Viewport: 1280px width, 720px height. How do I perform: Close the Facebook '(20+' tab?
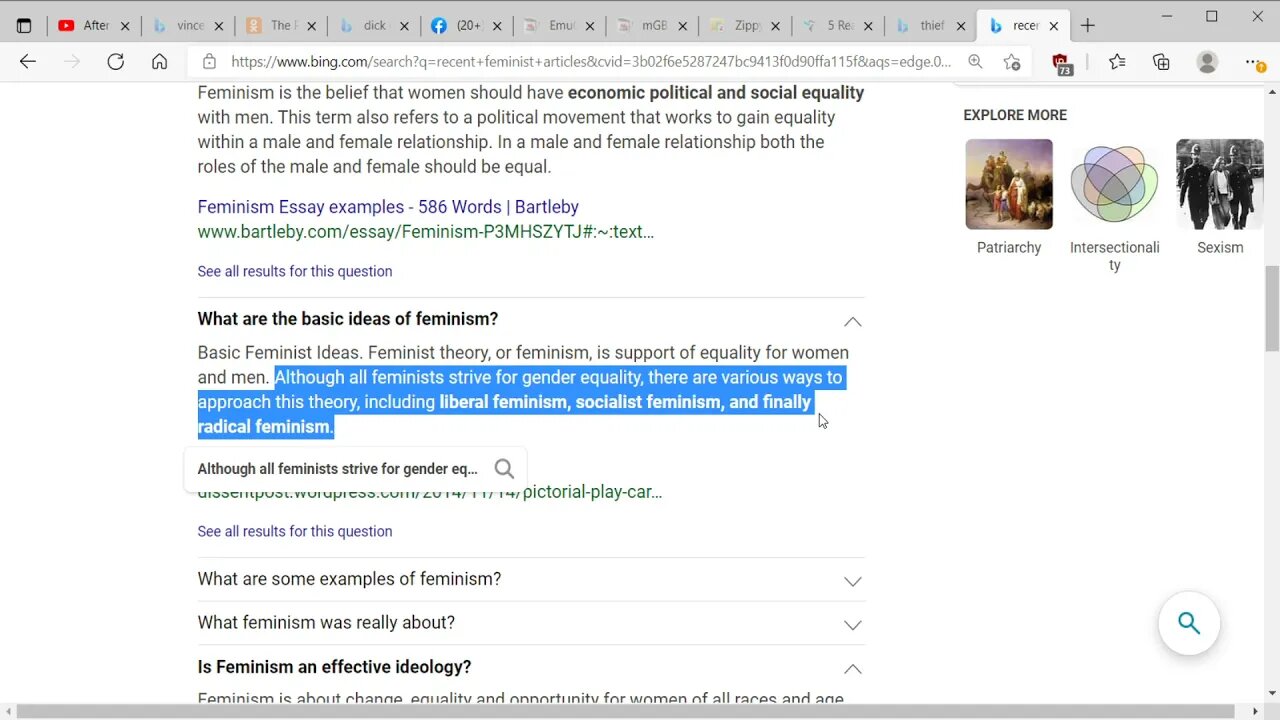(x=497, y=26)
